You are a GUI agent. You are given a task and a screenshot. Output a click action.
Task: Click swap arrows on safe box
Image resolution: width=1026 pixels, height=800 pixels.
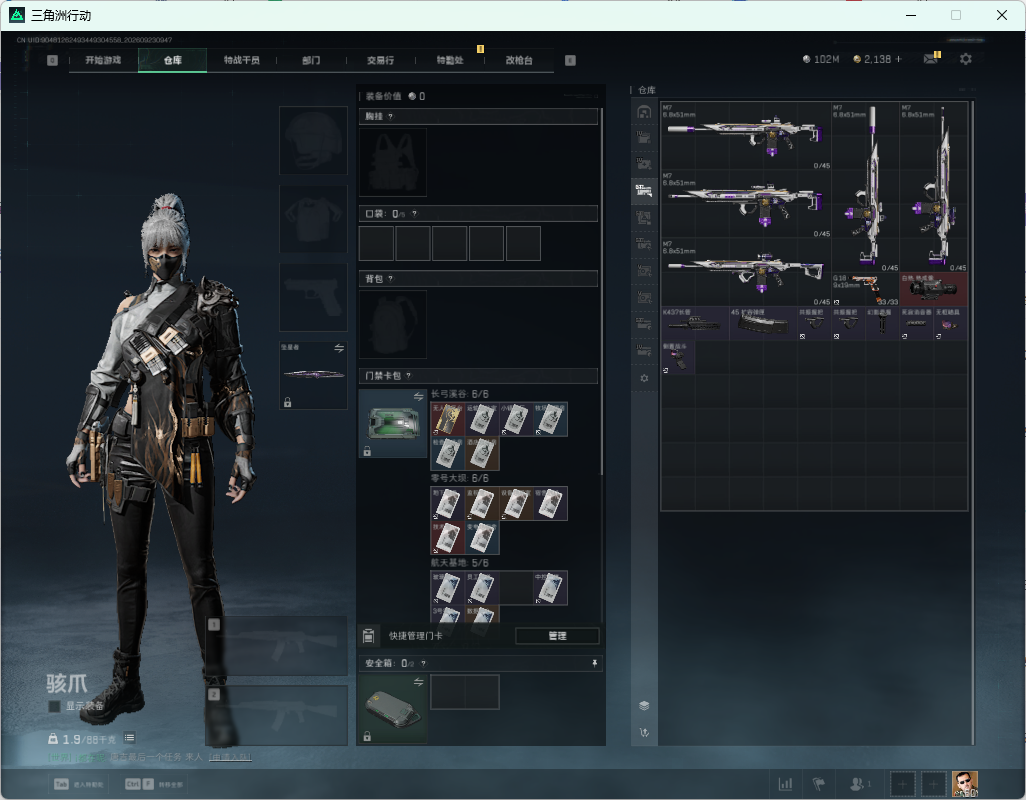point(418,682)
